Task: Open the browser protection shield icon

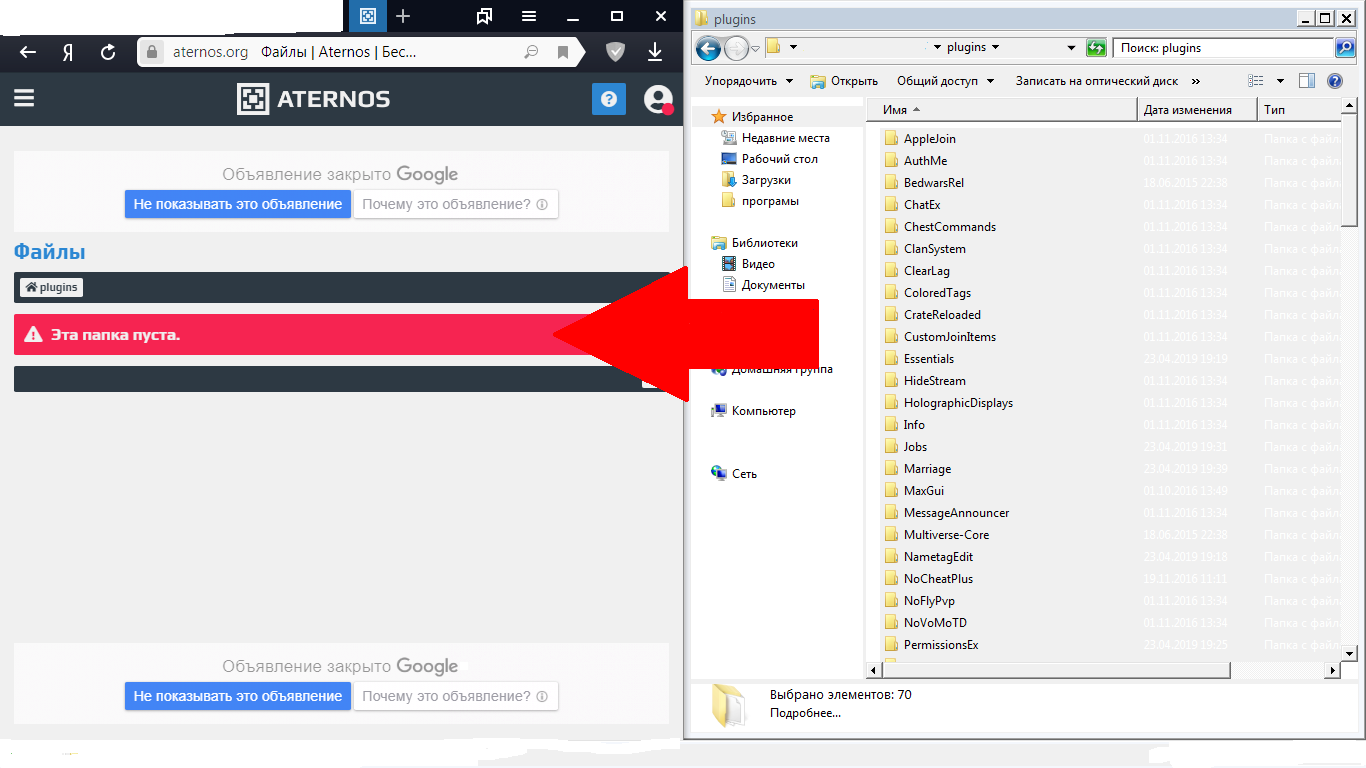Action: (x=616, y=52)
